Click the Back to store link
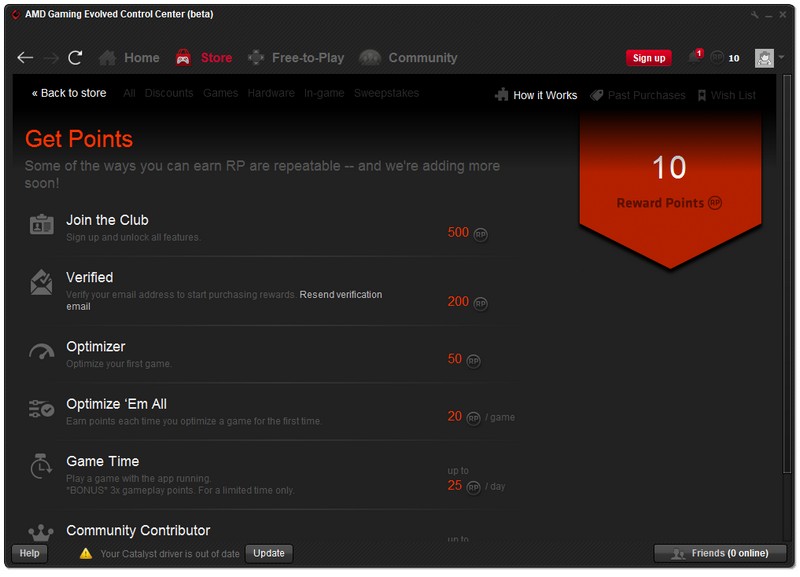Viewport: 800px width, 577px height. click(x=69, y=93)
